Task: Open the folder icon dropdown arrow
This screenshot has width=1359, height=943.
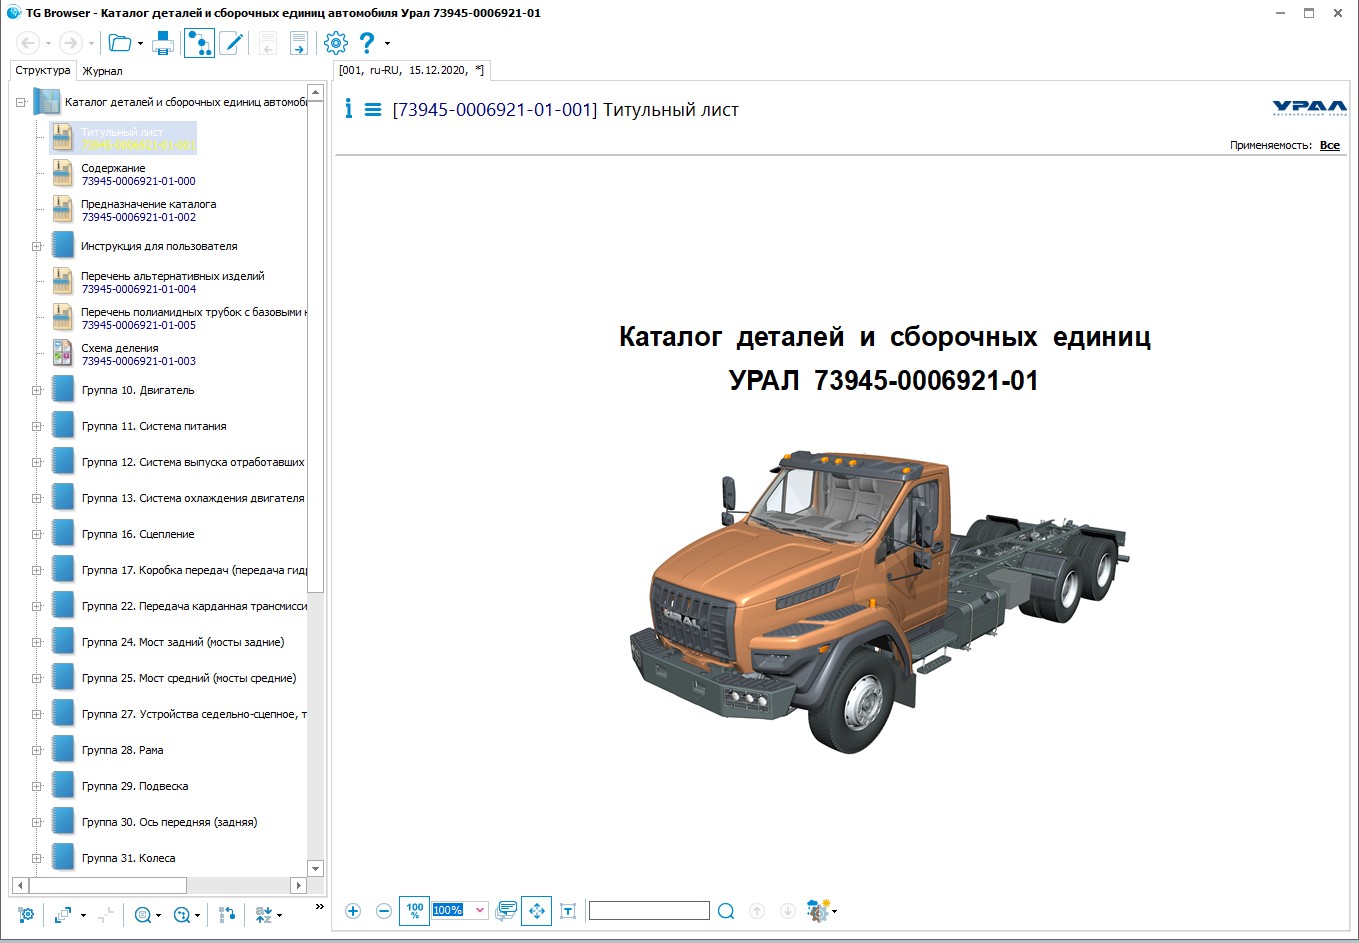Action: pos(140,44)
